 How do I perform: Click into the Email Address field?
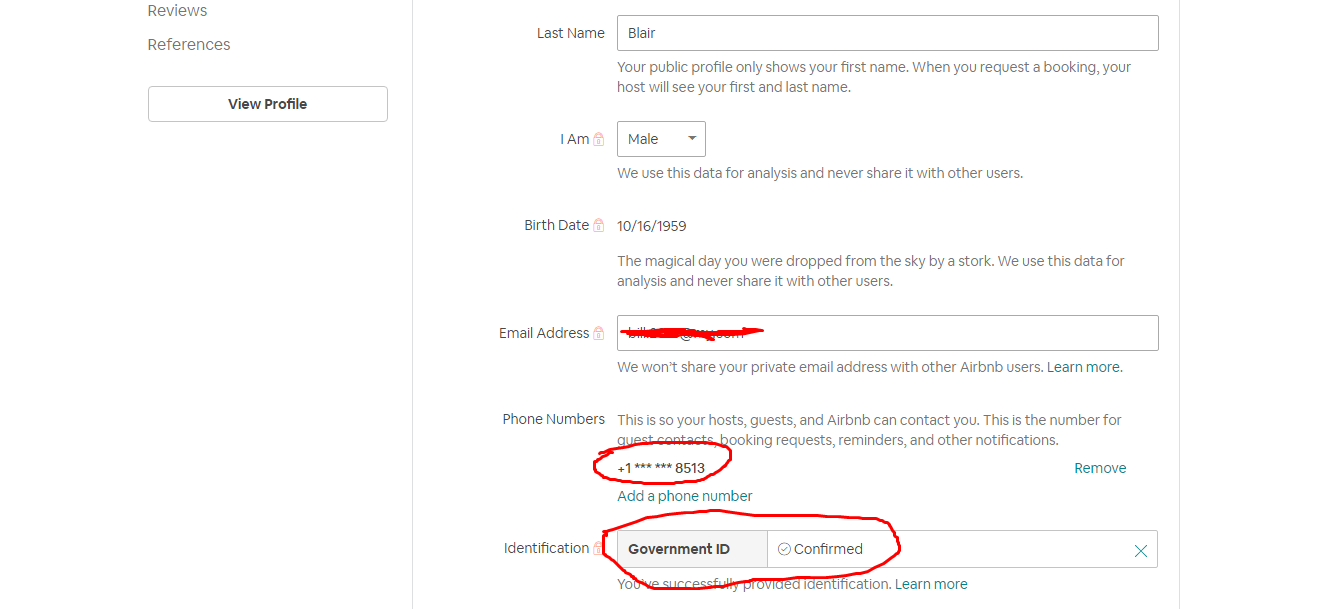click(950, 333)
